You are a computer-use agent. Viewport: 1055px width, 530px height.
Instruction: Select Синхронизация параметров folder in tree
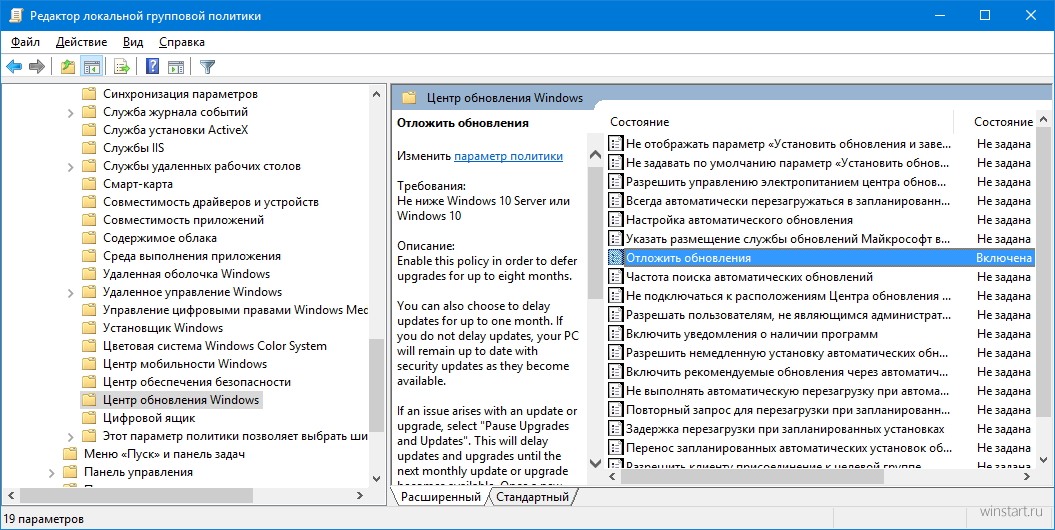(180, 94)
